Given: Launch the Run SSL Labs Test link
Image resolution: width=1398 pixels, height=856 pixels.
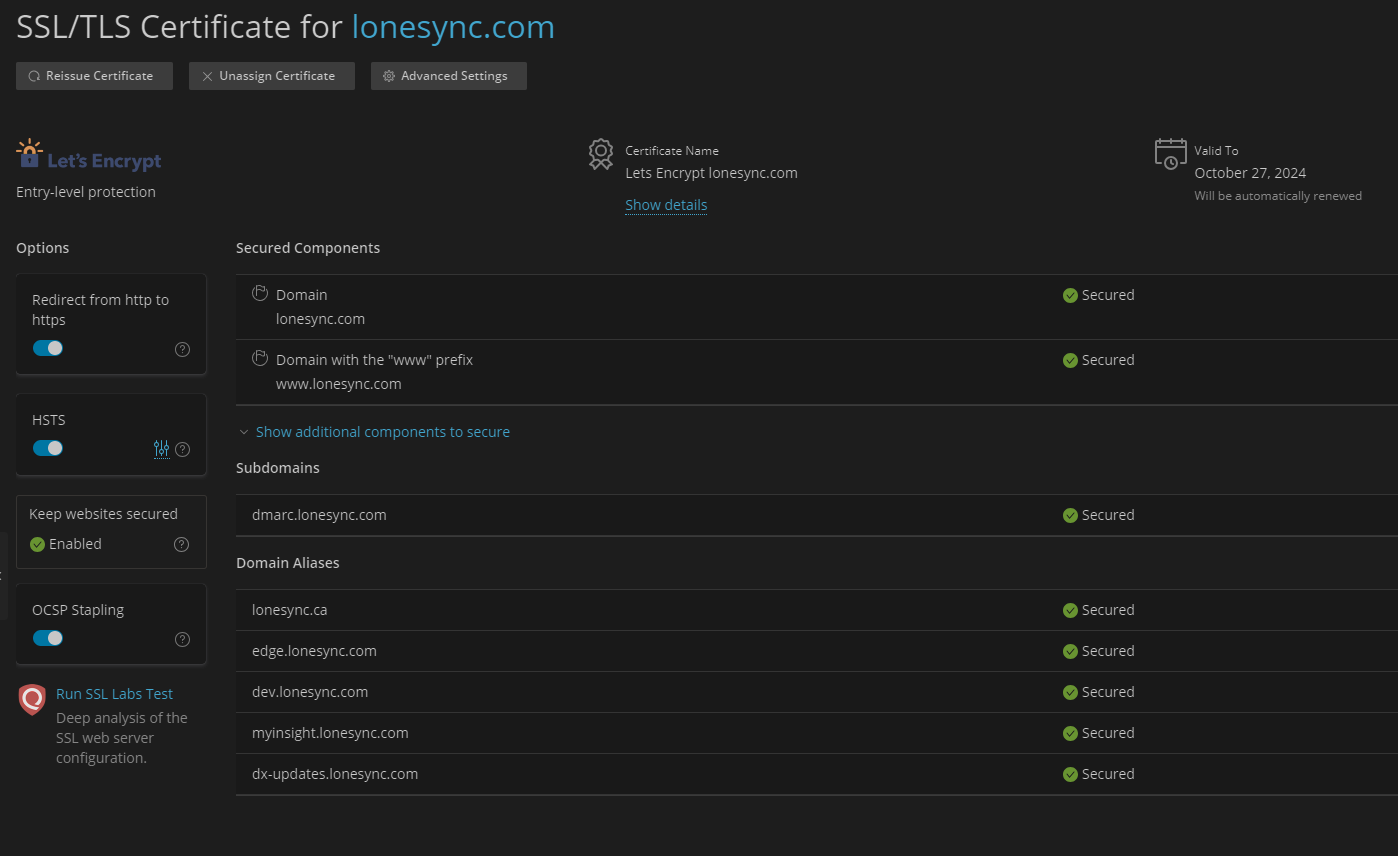Looking at the screenshot, I should pyautogui.click(x=114, y=693).
